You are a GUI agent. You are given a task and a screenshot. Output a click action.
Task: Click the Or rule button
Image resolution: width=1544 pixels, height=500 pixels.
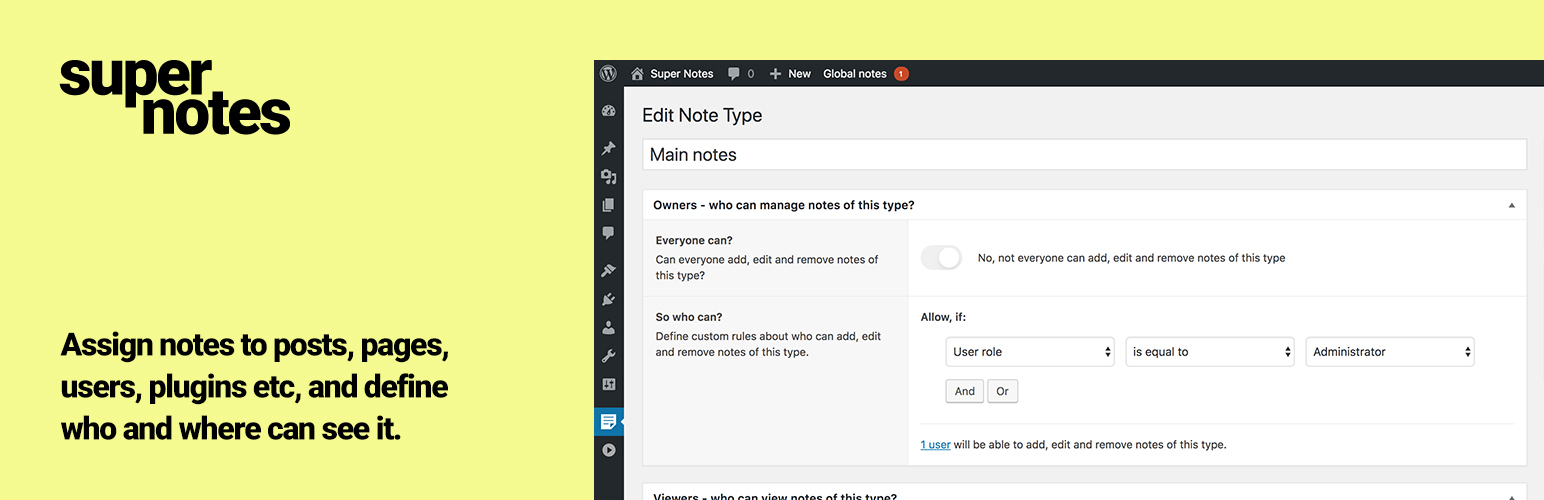pyautogui.click(x=1003, y=391)
